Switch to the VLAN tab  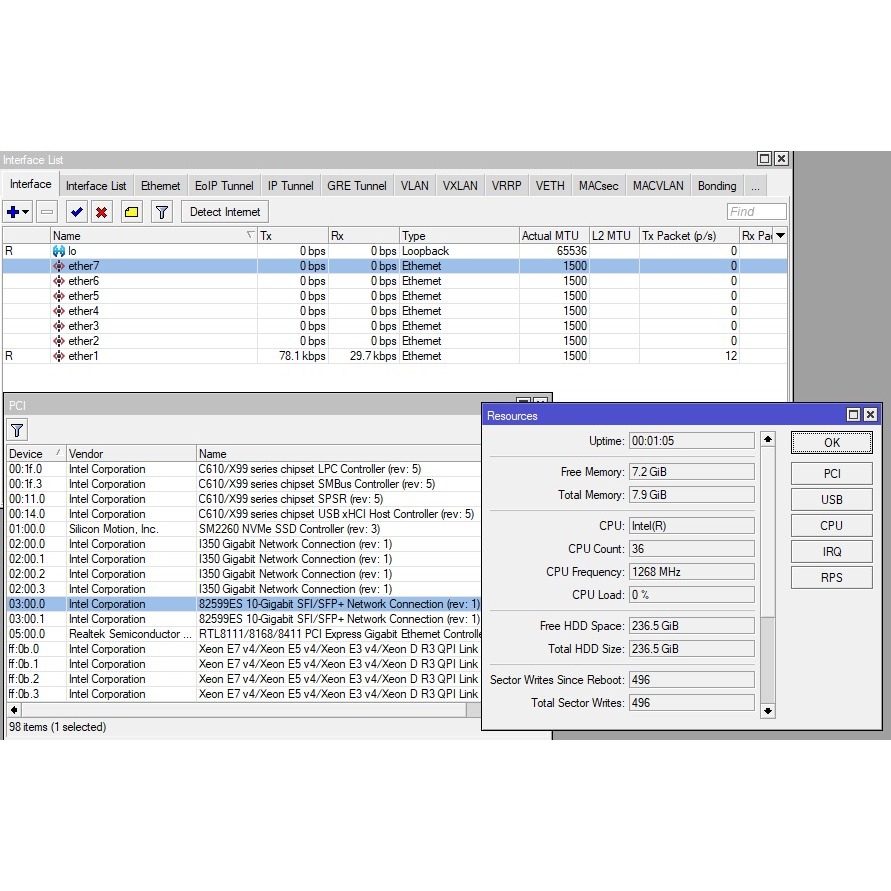point(414,186)
